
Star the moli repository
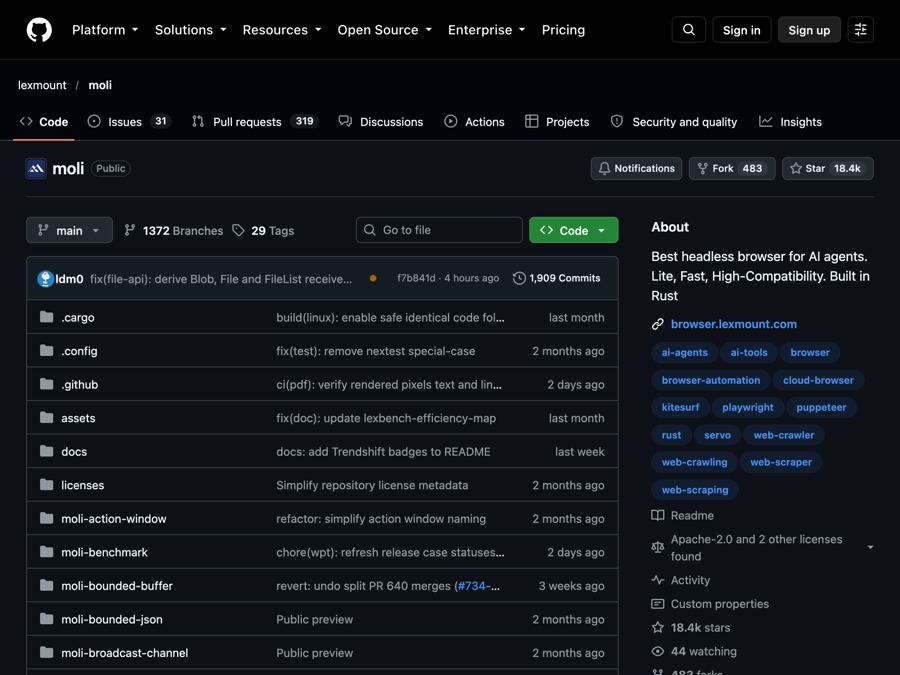coord(828,169)
